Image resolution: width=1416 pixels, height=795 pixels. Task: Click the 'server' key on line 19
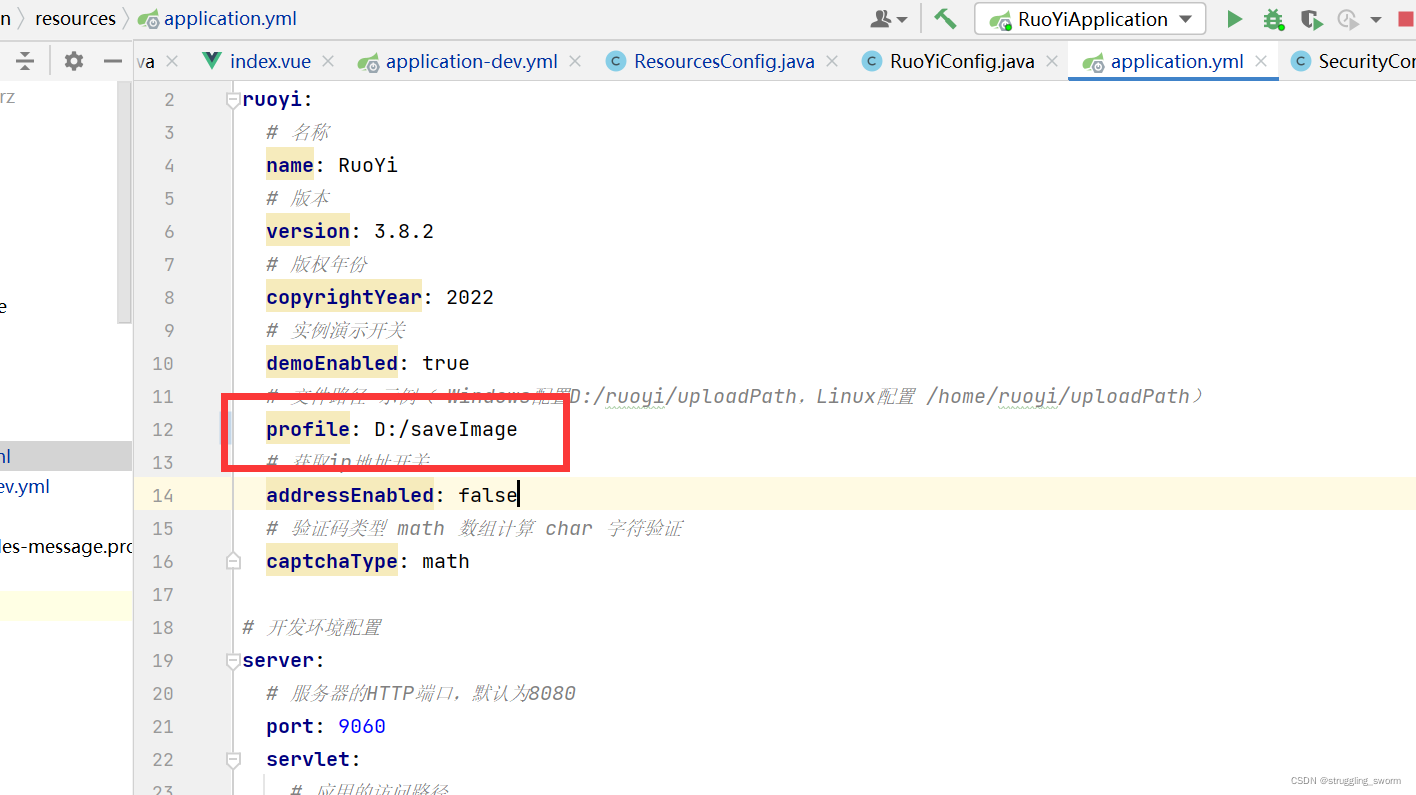[x=278, y=661]
